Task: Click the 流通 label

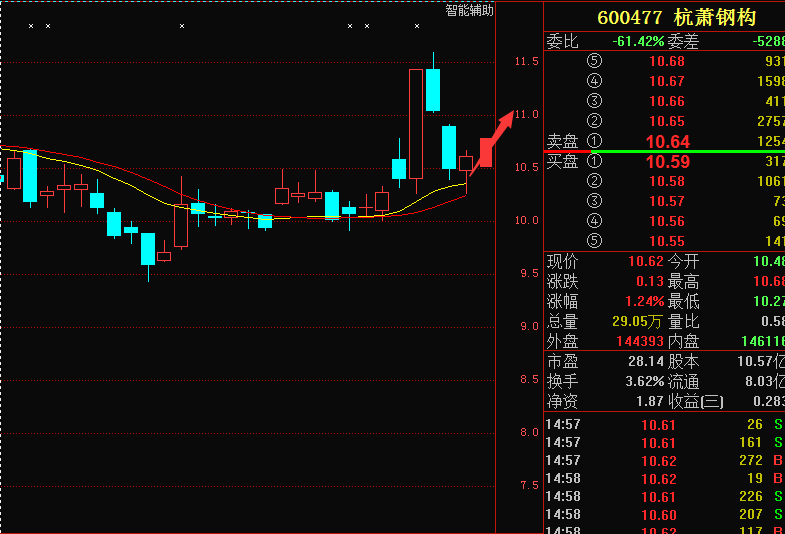Action: tap(683, 382)
